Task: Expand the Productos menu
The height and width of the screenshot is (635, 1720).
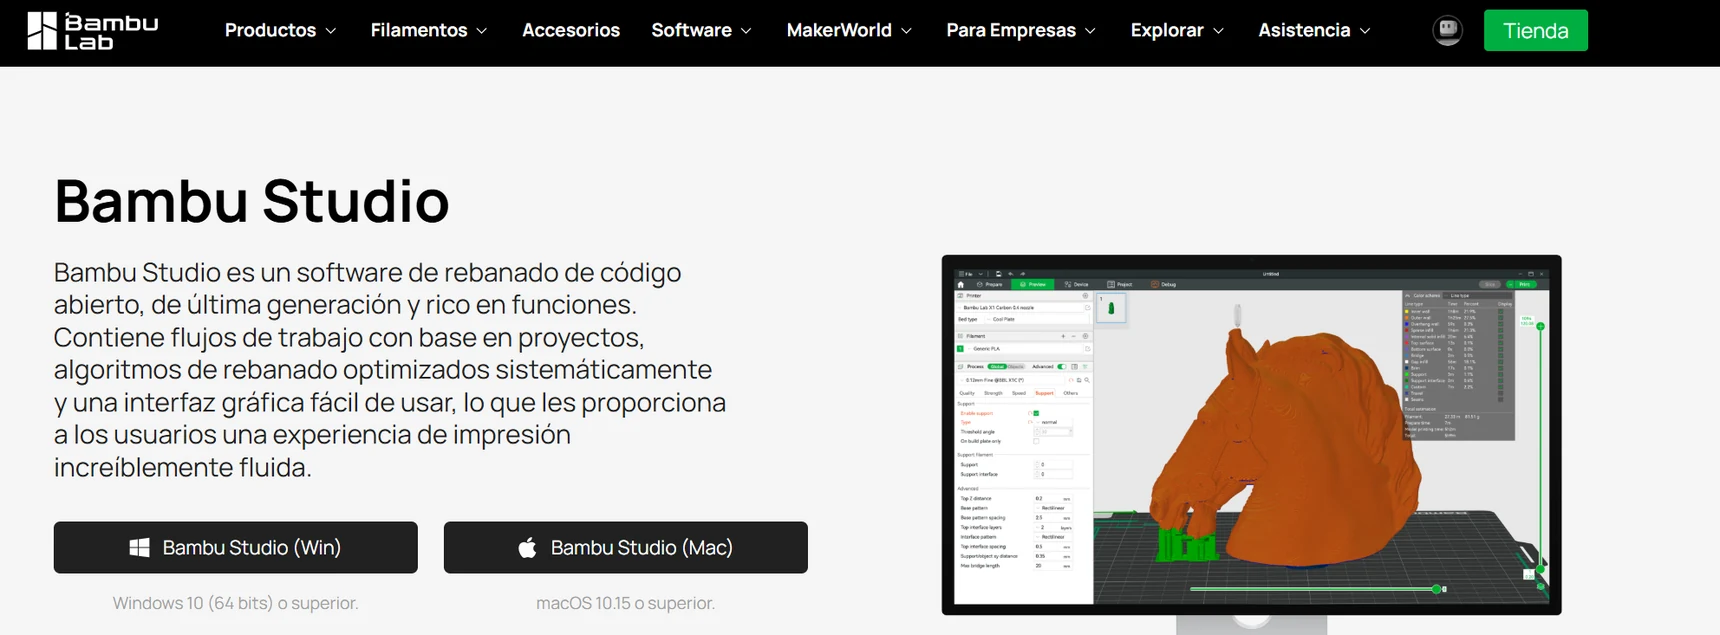Action: pos(280,30)
